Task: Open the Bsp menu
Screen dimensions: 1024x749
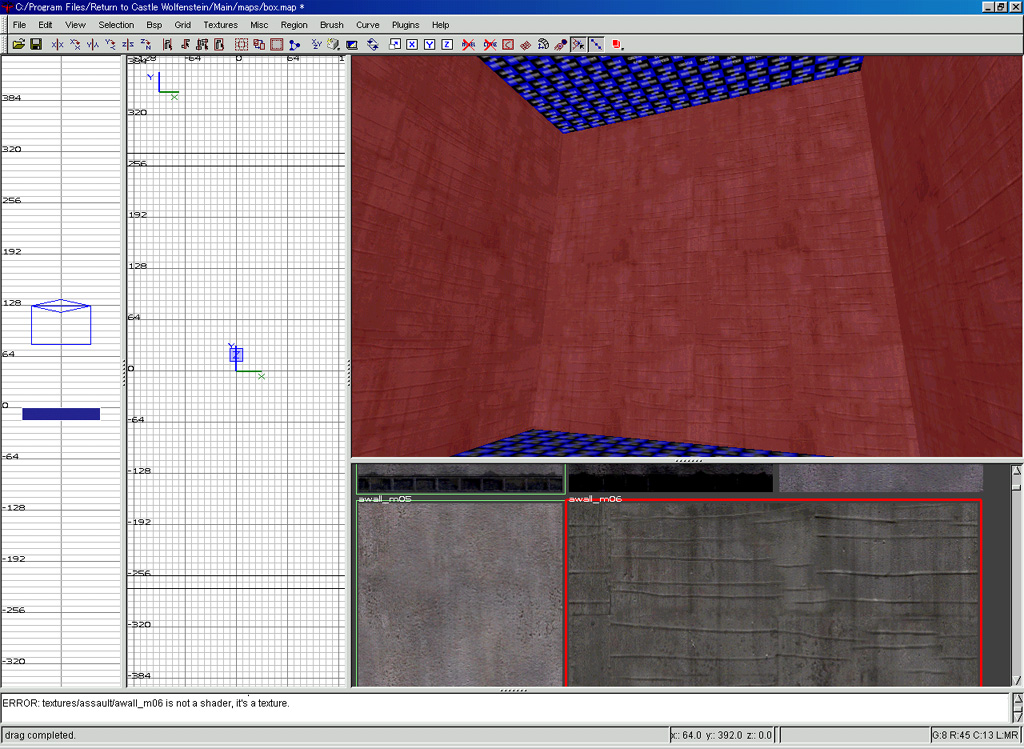Action: (154, 25)
